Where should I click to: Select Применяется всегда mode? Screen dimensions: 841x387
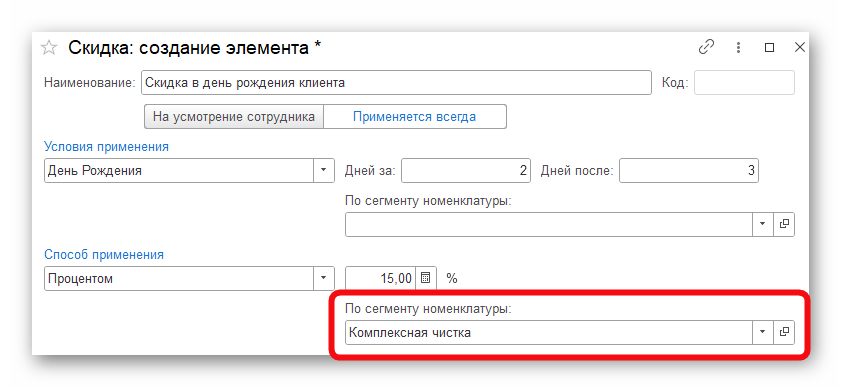coord(415,116)
